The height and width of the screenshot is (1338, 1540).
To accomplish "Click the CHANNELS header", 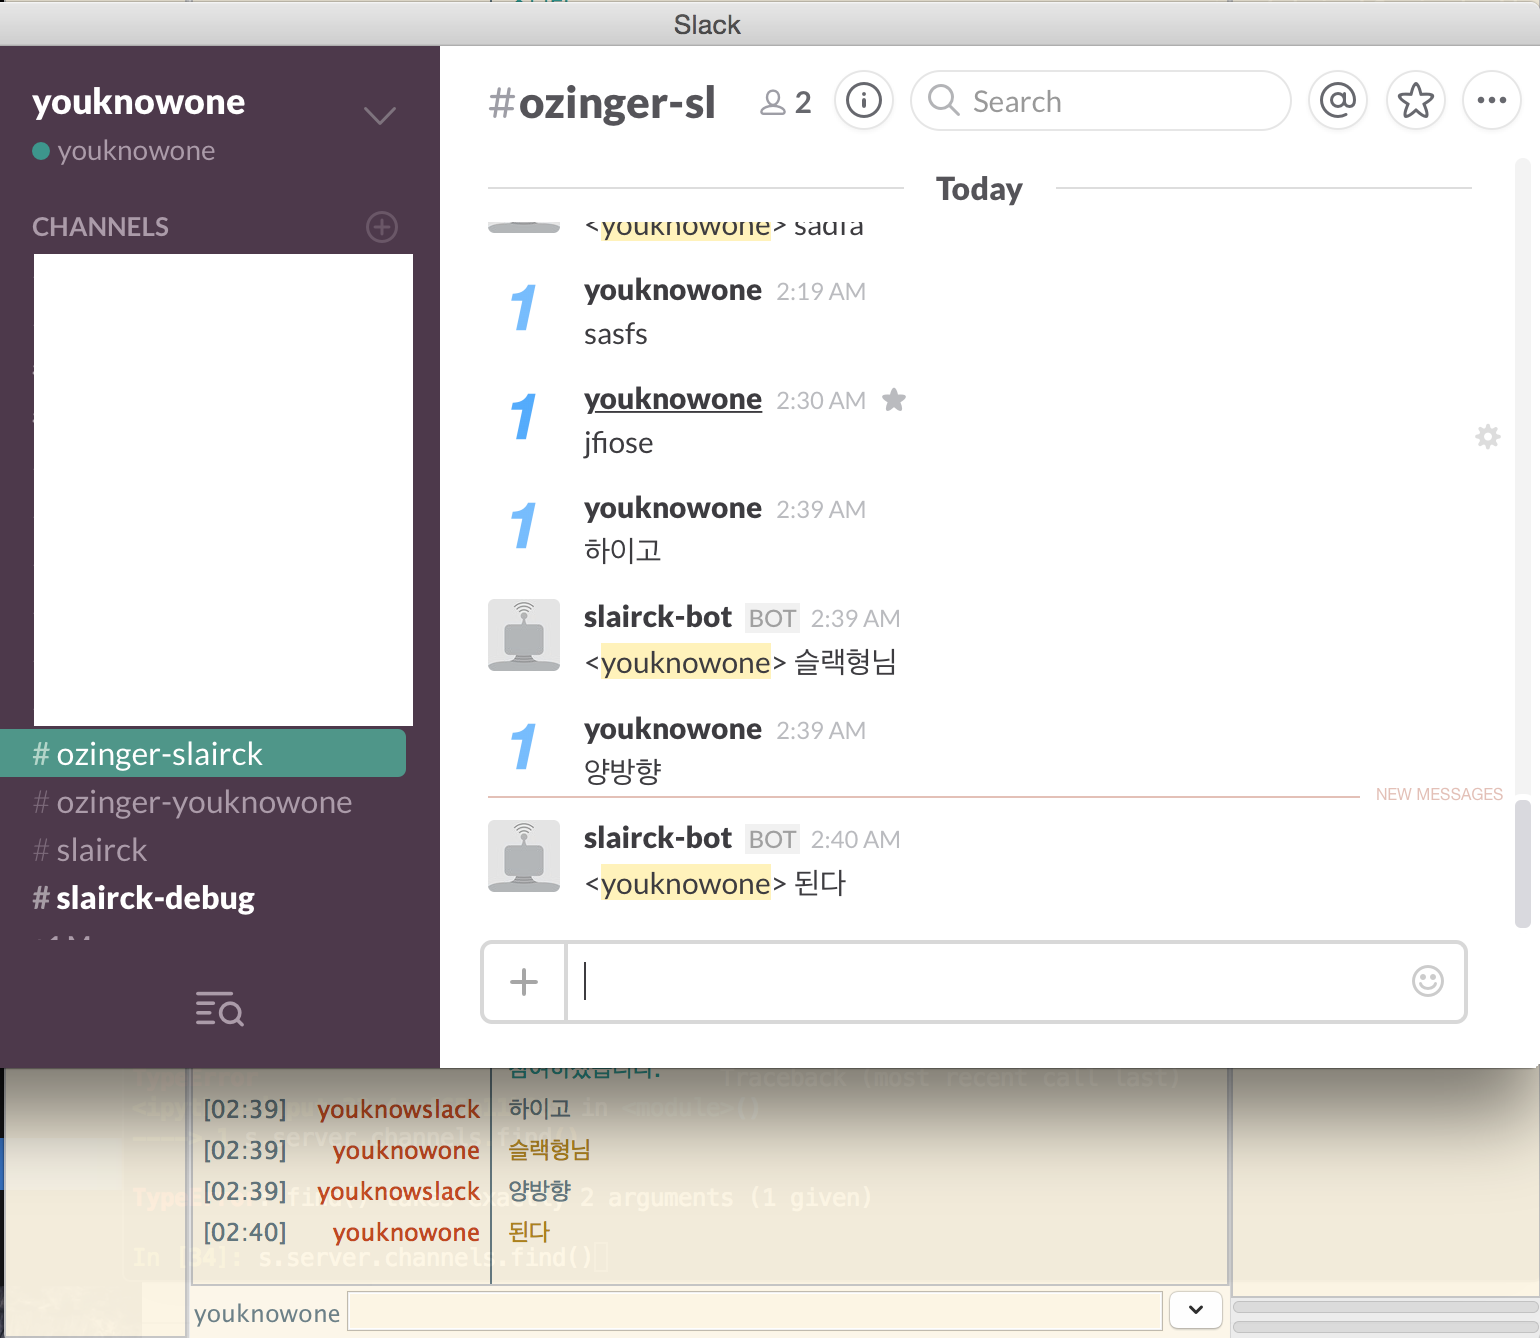I will point(100,227).
